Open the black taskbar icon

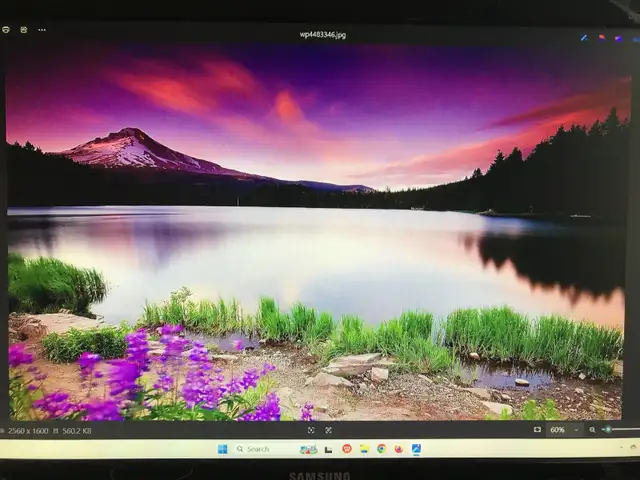[328, 450]
